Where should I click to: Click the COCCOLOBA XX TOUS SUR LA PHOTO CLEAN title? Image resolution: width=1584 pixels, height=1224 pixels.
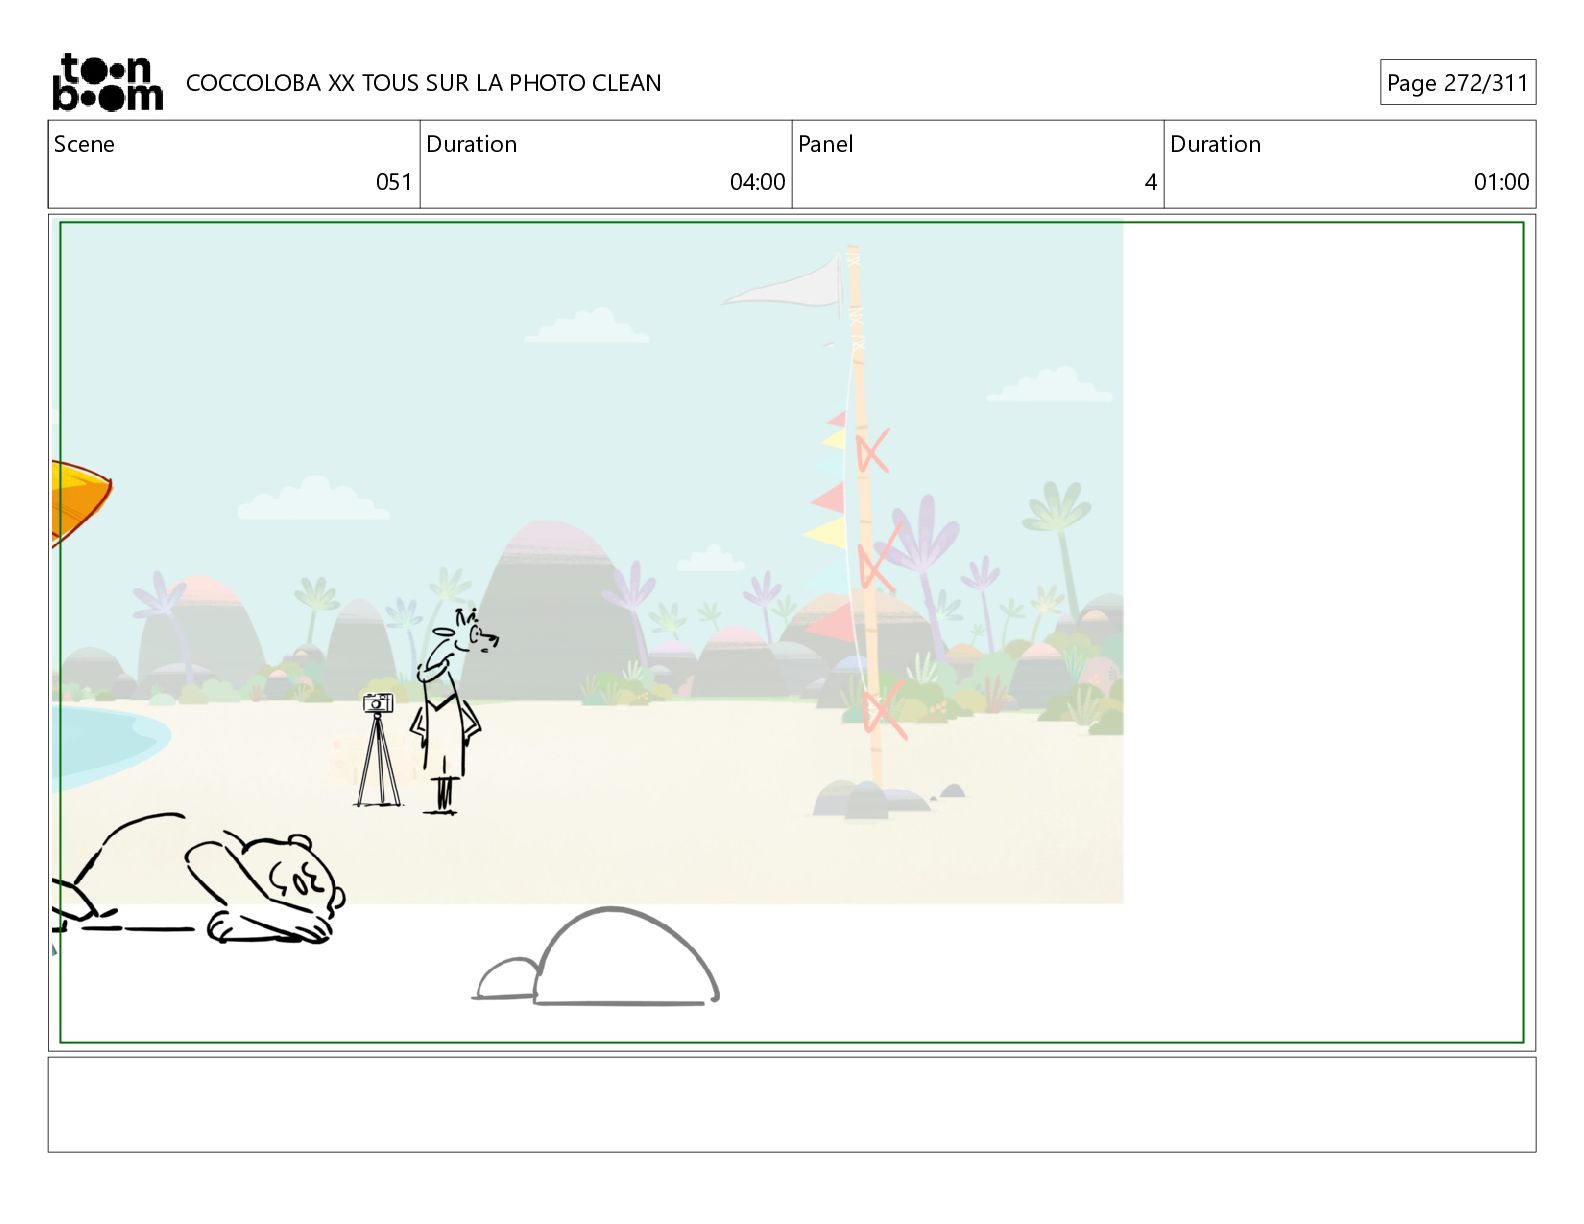coord(424,83)
